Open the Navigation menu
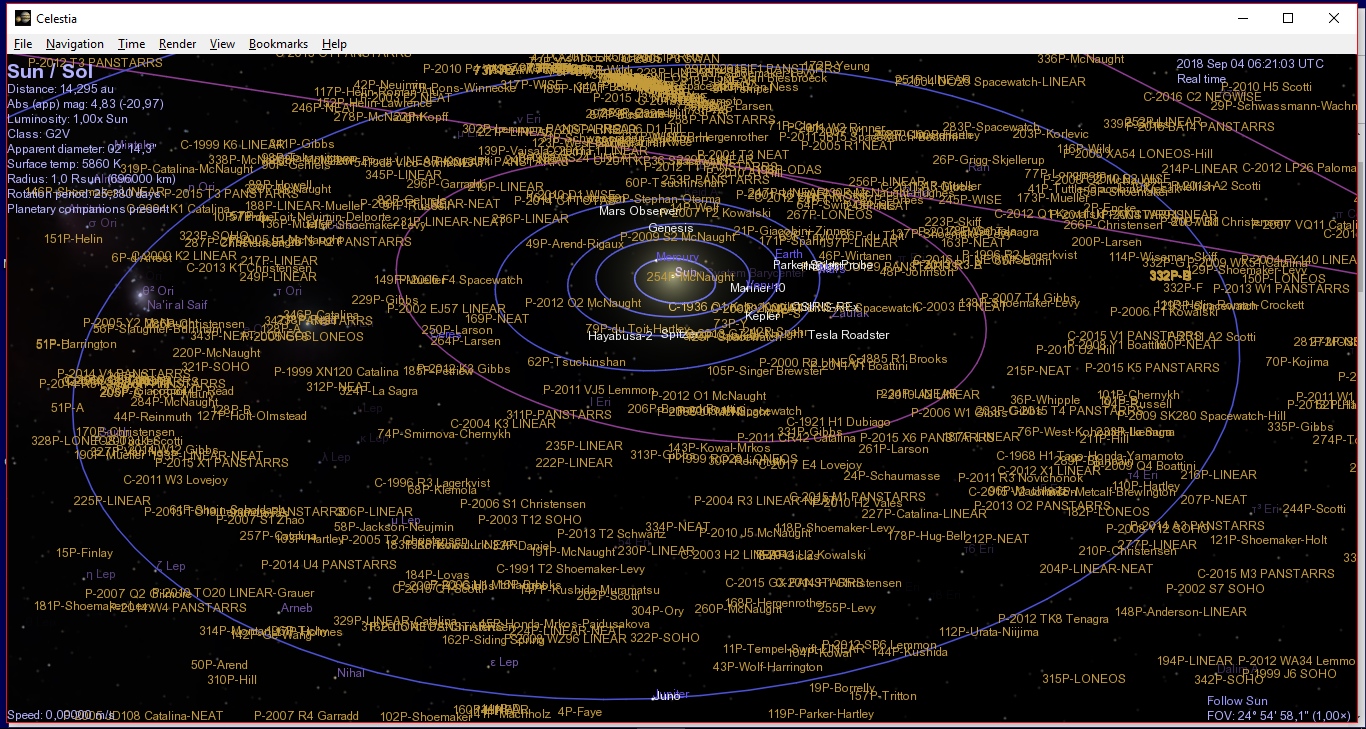This screenshot has height=729, width=1366. [x=75, y=44]
